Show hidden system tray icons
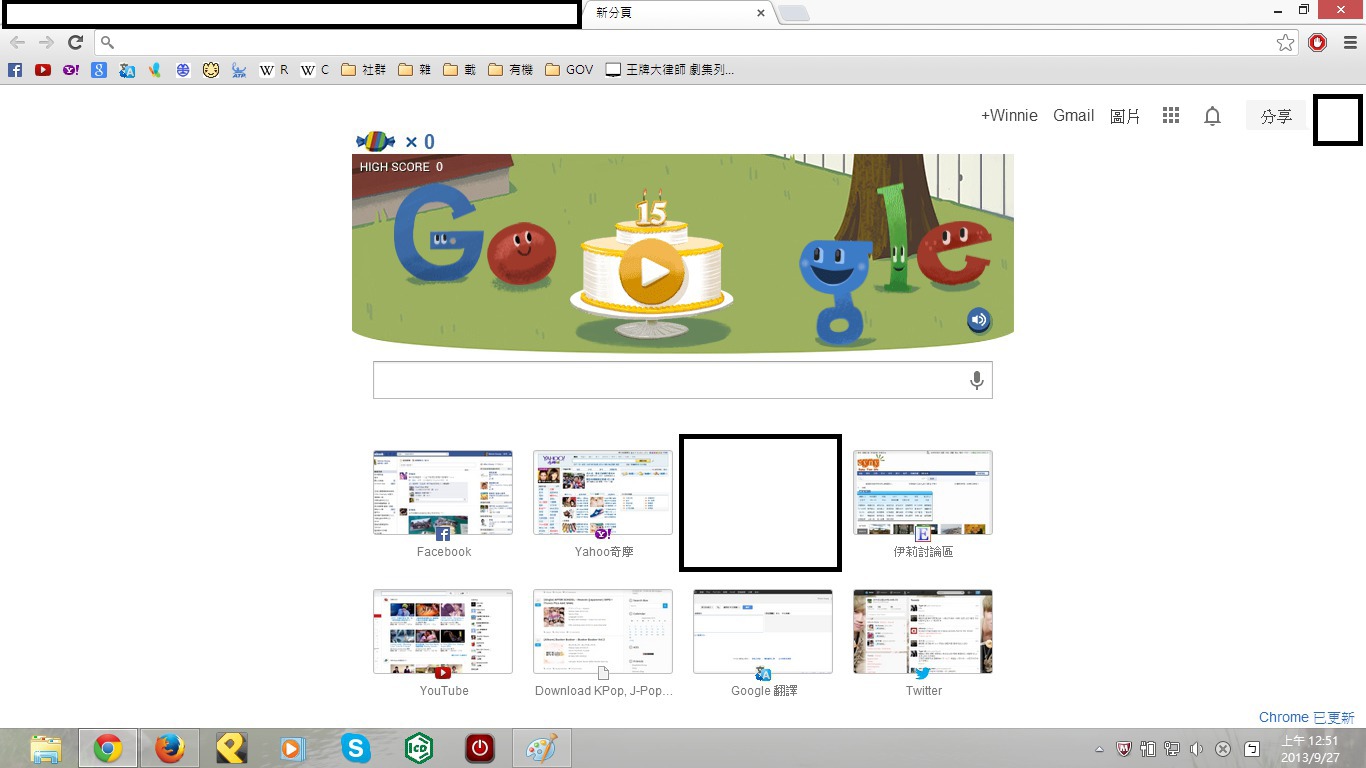Viewport: 1366px width, 768px height. tap(1100, 748)
